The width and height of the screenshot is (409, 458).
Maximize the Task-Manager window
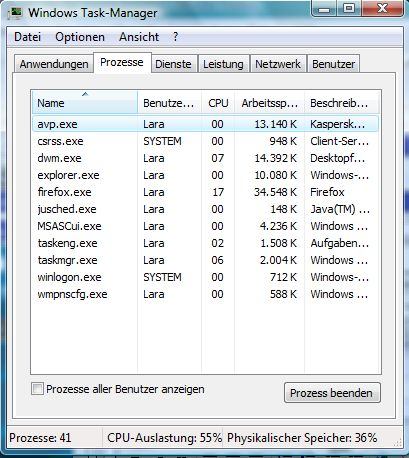(349, 8)
